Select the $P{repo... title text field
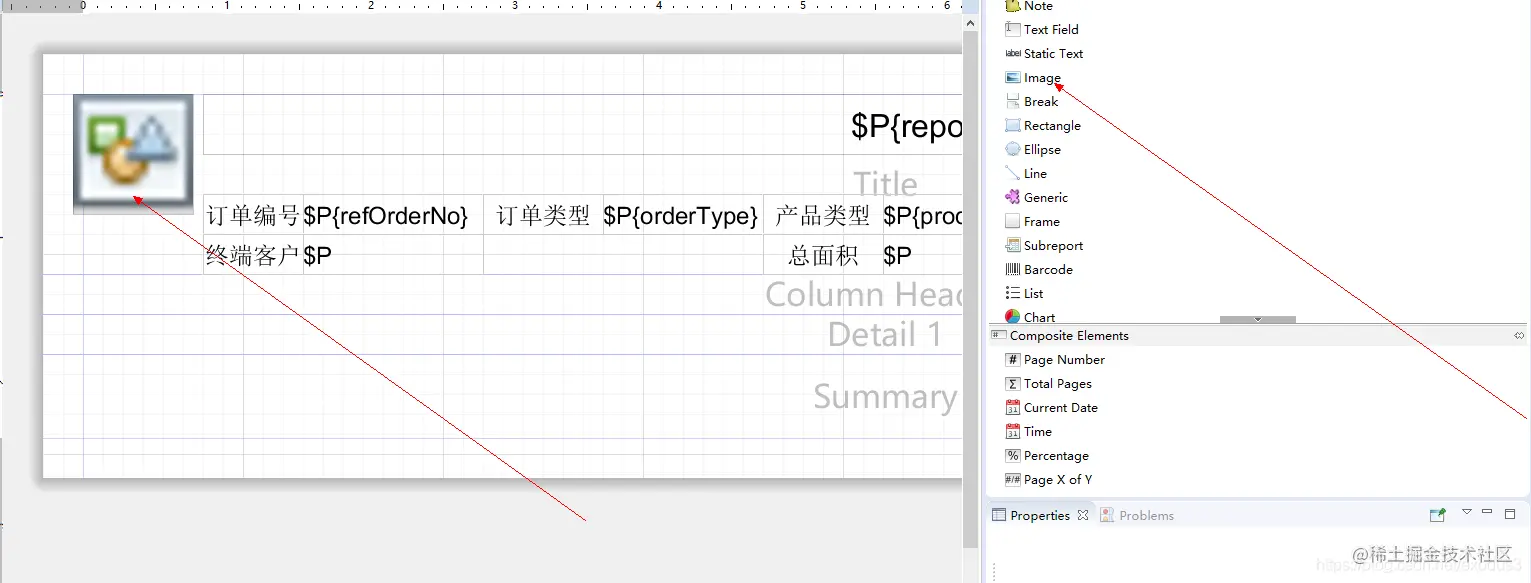Screen dimensions: 1531x583 coord(582,125)
